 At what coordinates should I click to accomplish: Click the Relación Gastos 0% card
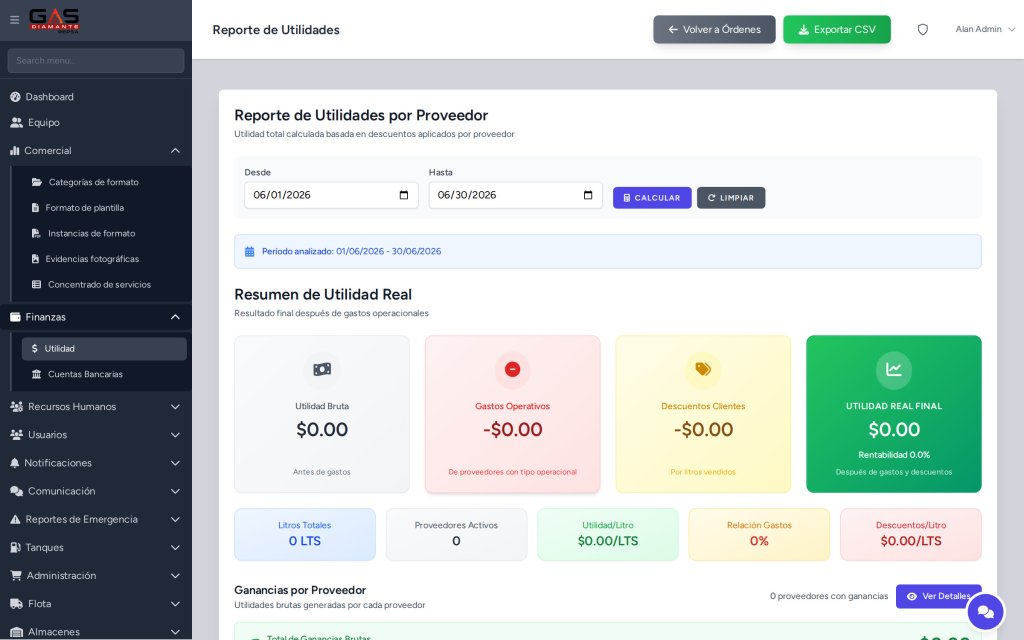[760, 534]
